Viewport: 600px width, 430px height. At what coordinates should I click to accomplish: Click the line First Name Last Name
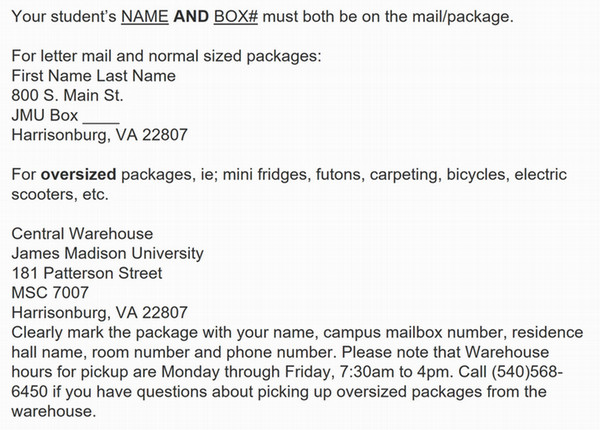tap(93, 75)
